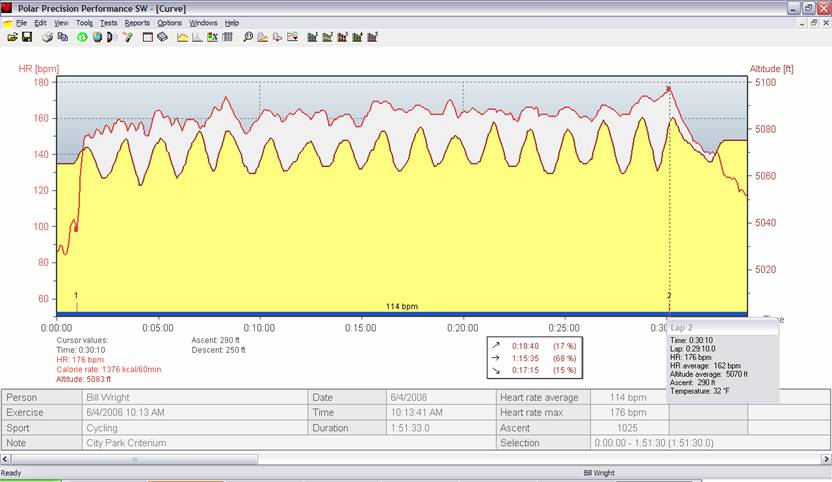
Task: Click the blue cube toolbar icon
Action: [x=97, y=37]
